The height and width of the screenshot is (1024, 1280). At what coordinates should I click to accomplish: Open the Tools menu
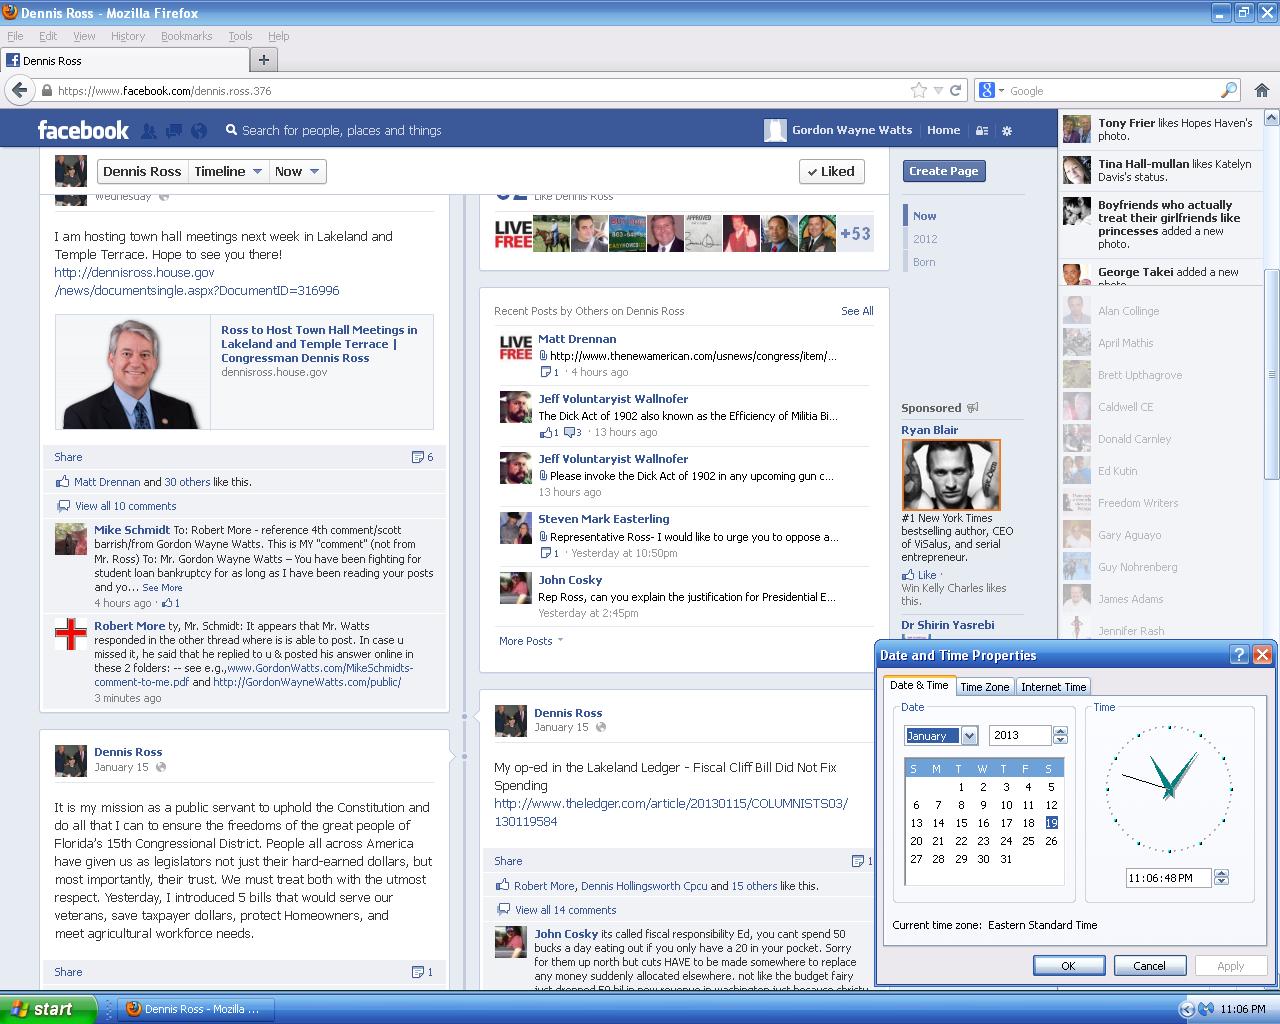coord(240,36)
